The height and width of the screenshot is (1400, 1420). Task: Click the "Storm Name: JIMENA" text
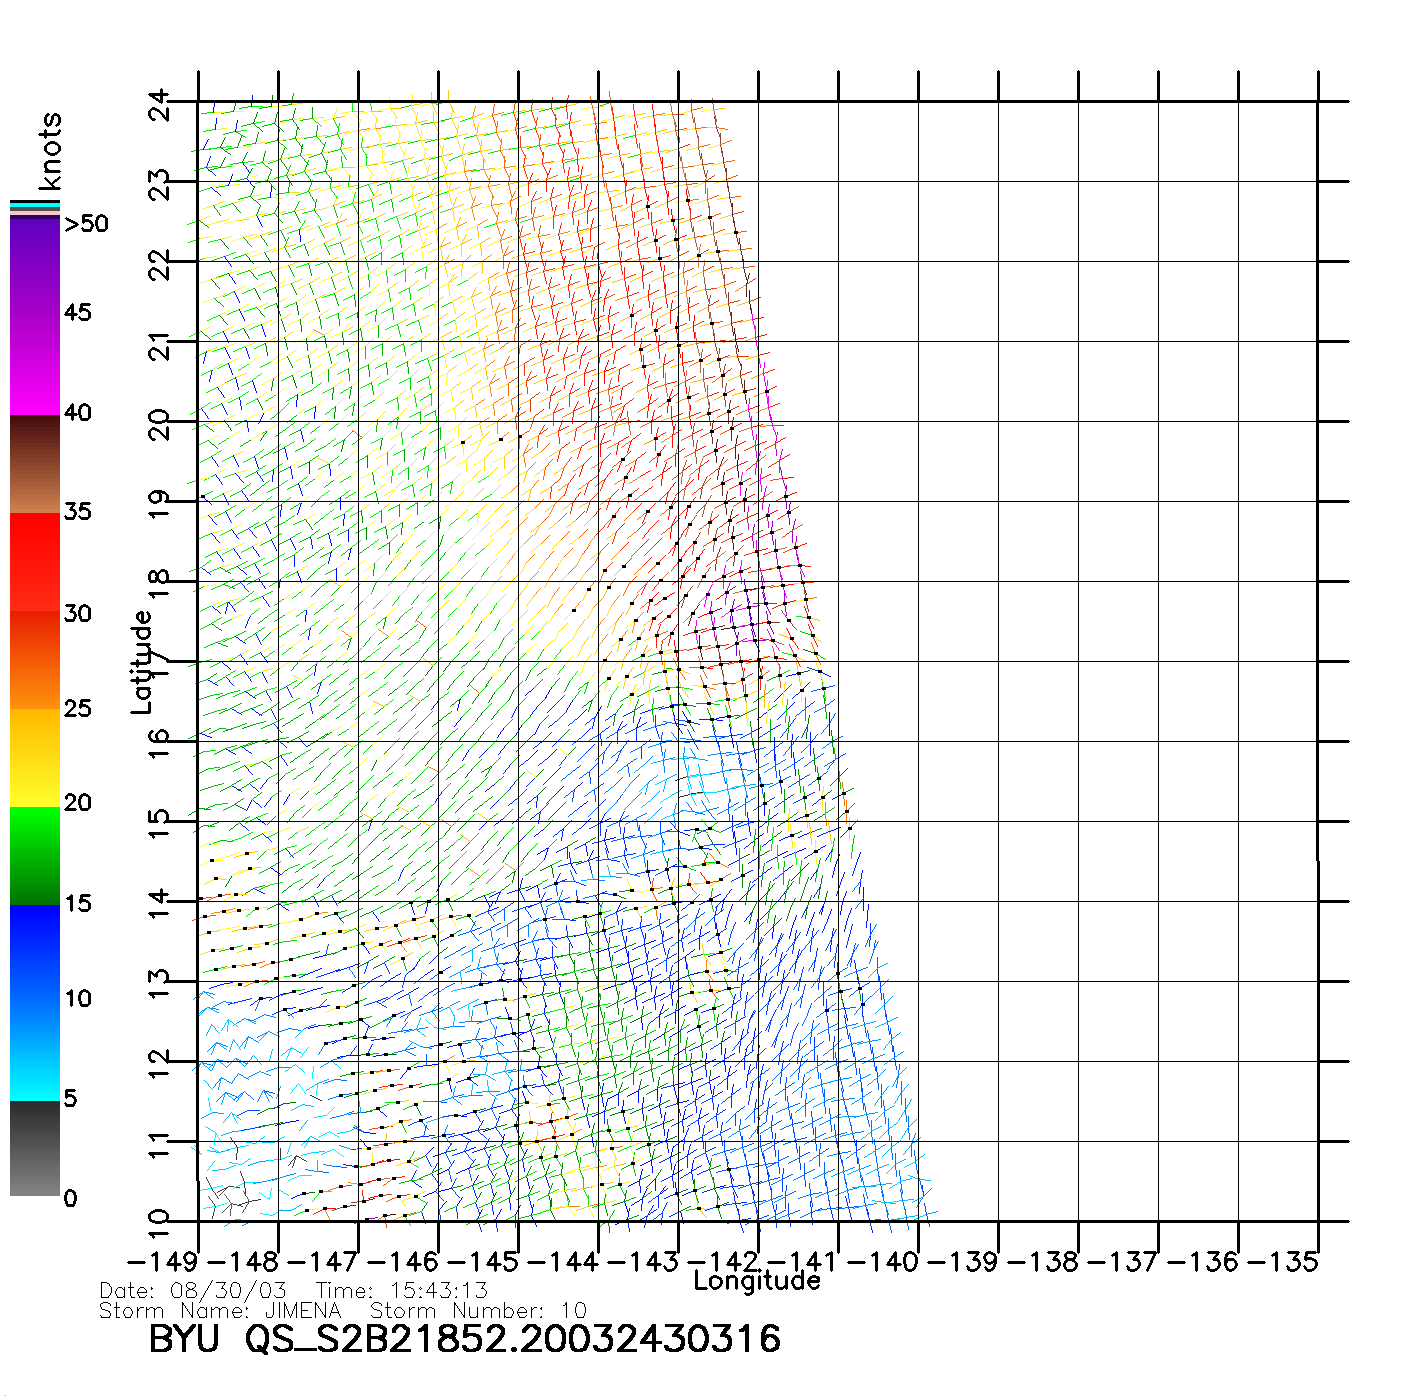point(220,1311)
